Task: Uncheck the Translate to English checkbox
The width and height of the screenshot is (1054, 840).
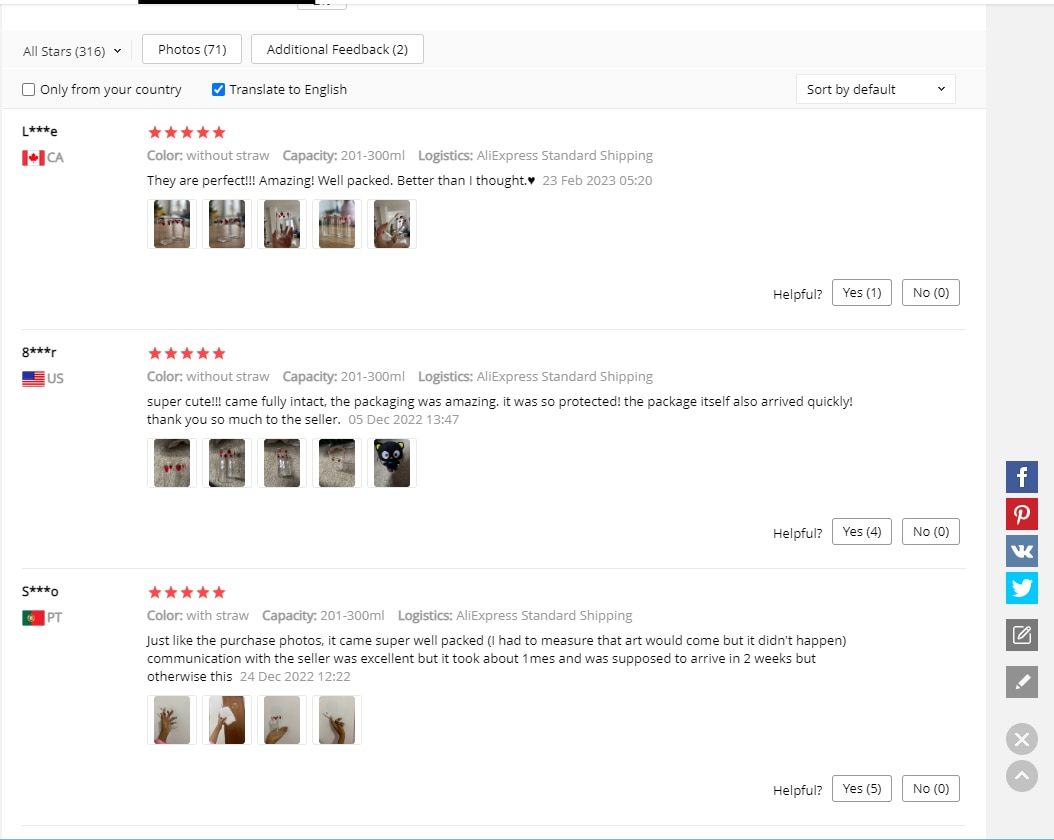Action: [218, 89]
